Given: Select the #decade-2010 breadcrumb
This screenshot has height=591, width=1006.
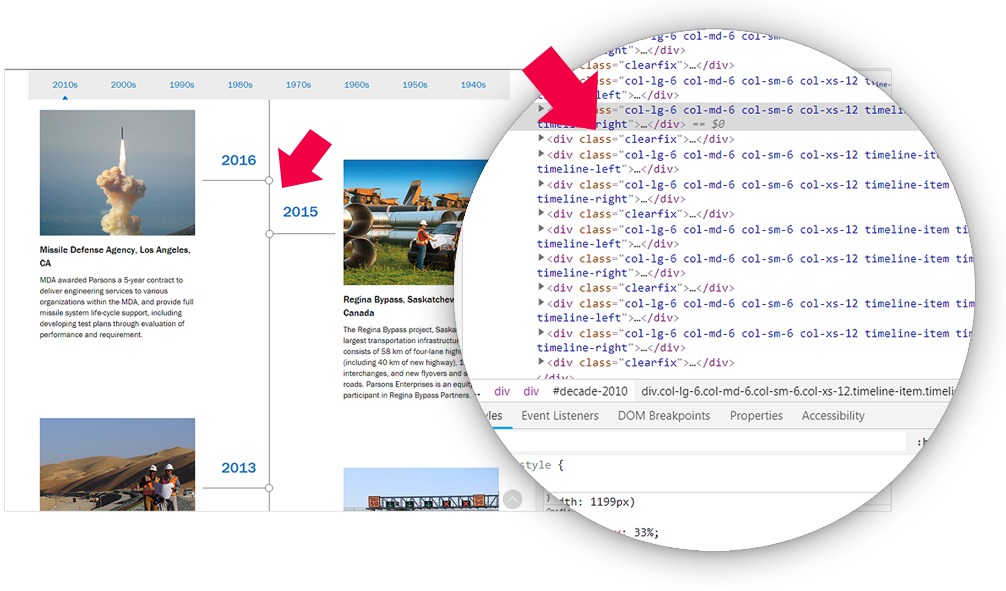Looking at the screenshot, I should [590, 391].
